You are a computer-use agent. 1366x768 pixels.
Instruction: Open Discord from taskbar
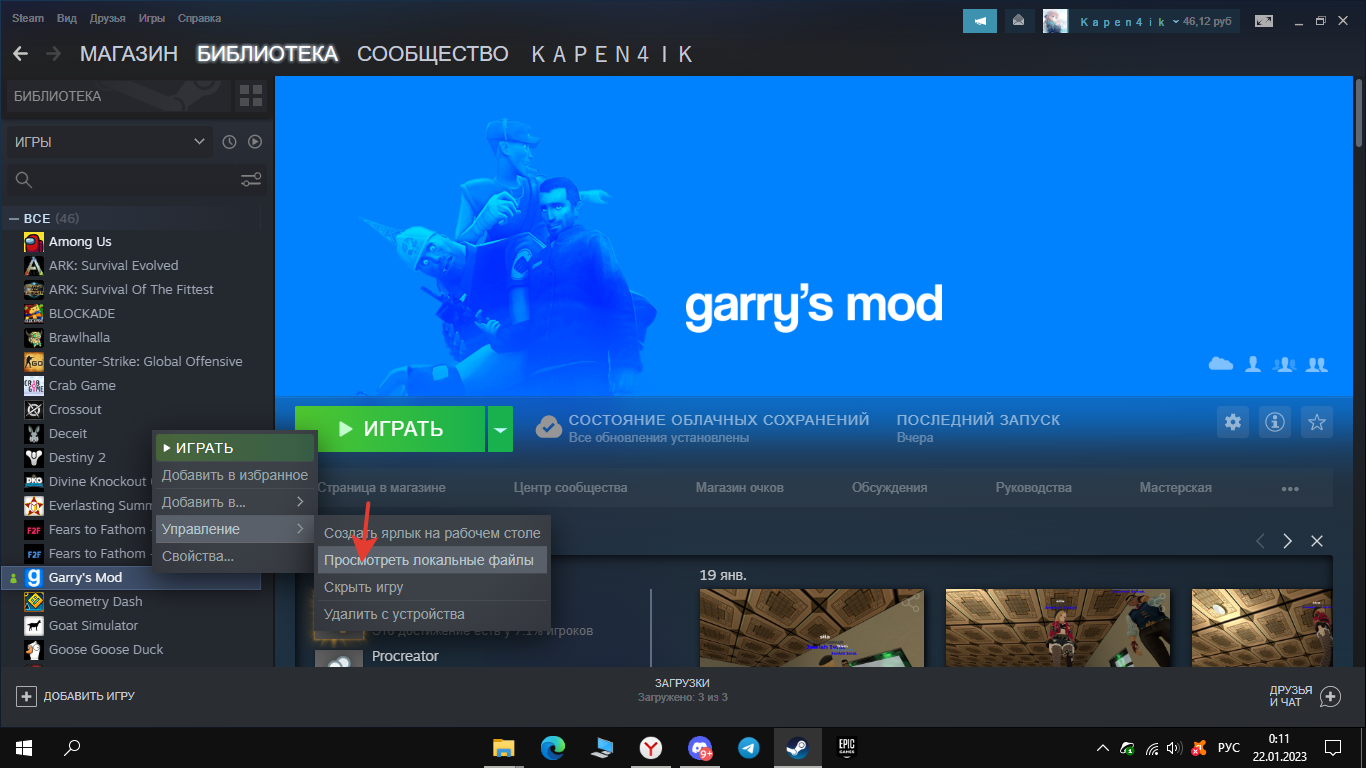click(x=700, y=747)
